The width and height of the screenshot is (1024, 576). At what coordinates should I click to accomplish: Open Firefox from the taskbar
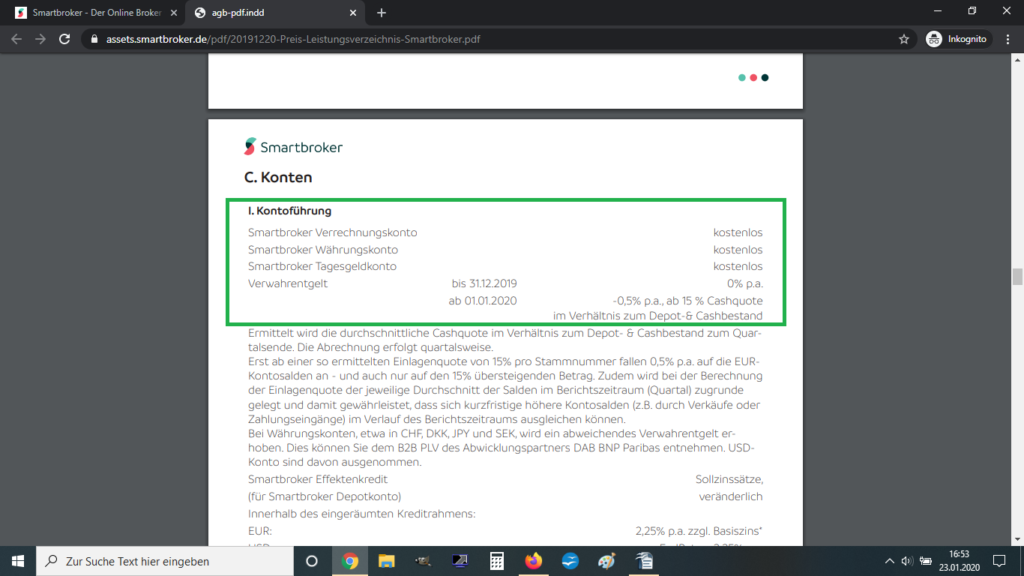click(534, 561)
